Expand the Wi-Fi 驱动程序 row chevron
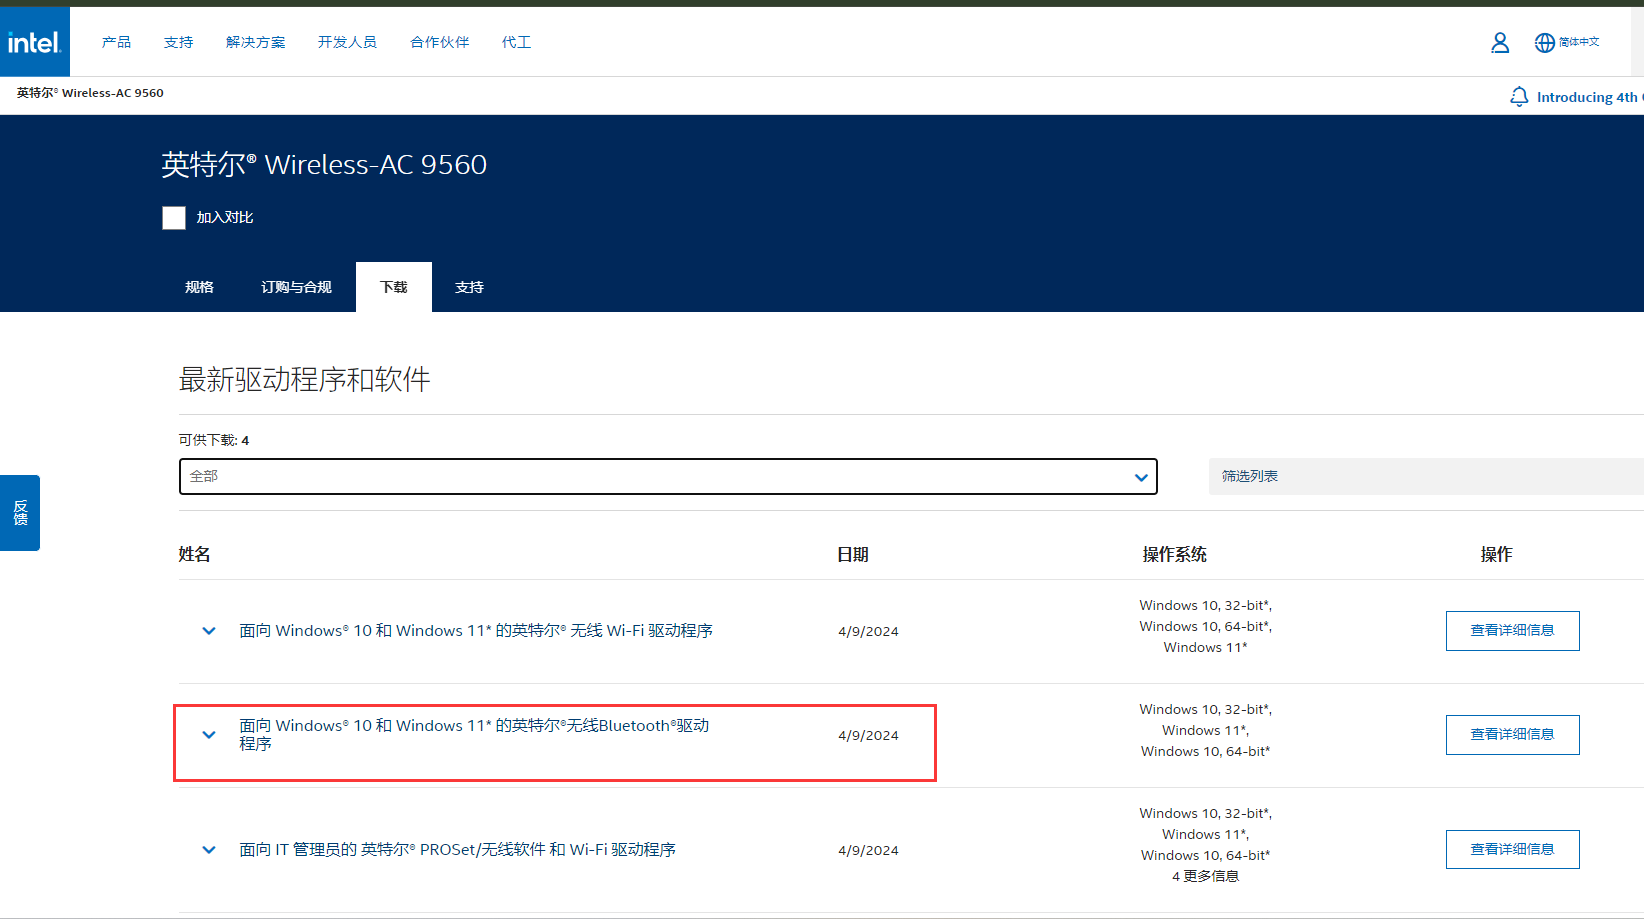The height and width of the screenshot is (919, 1644). click(209, 631)
